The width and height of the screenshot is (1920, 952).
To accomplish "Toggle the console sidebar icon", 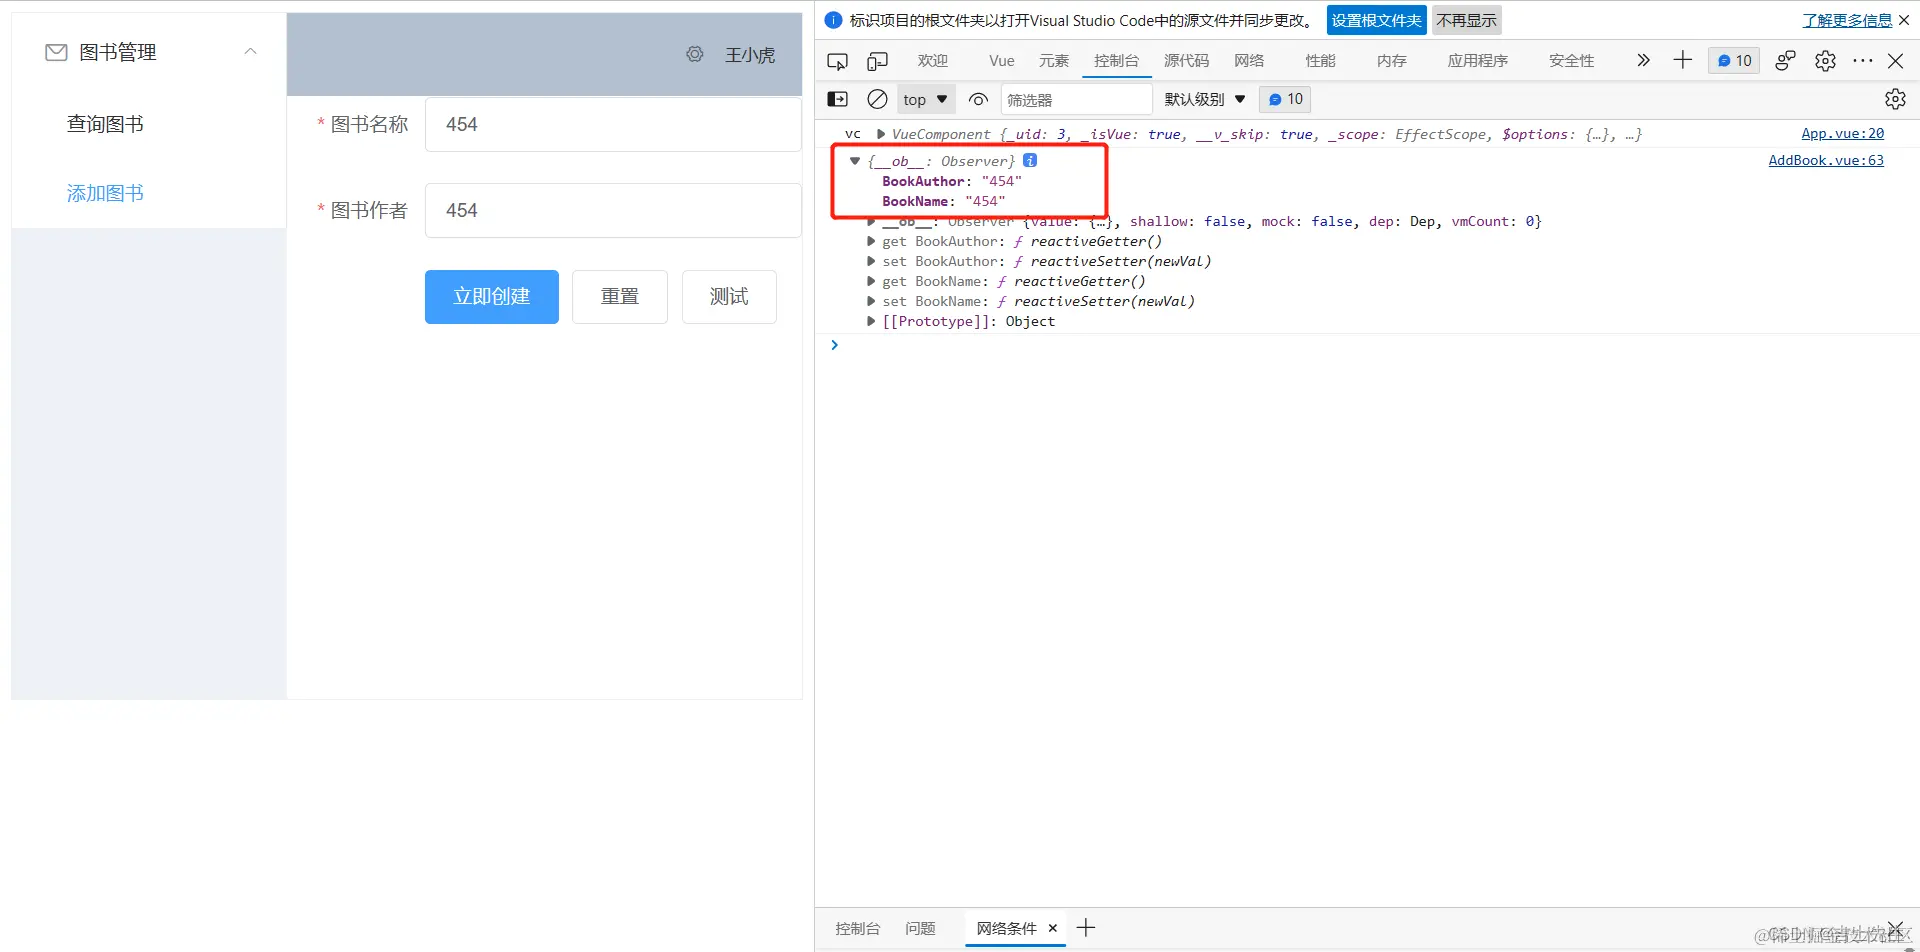I will coord(838,99).
